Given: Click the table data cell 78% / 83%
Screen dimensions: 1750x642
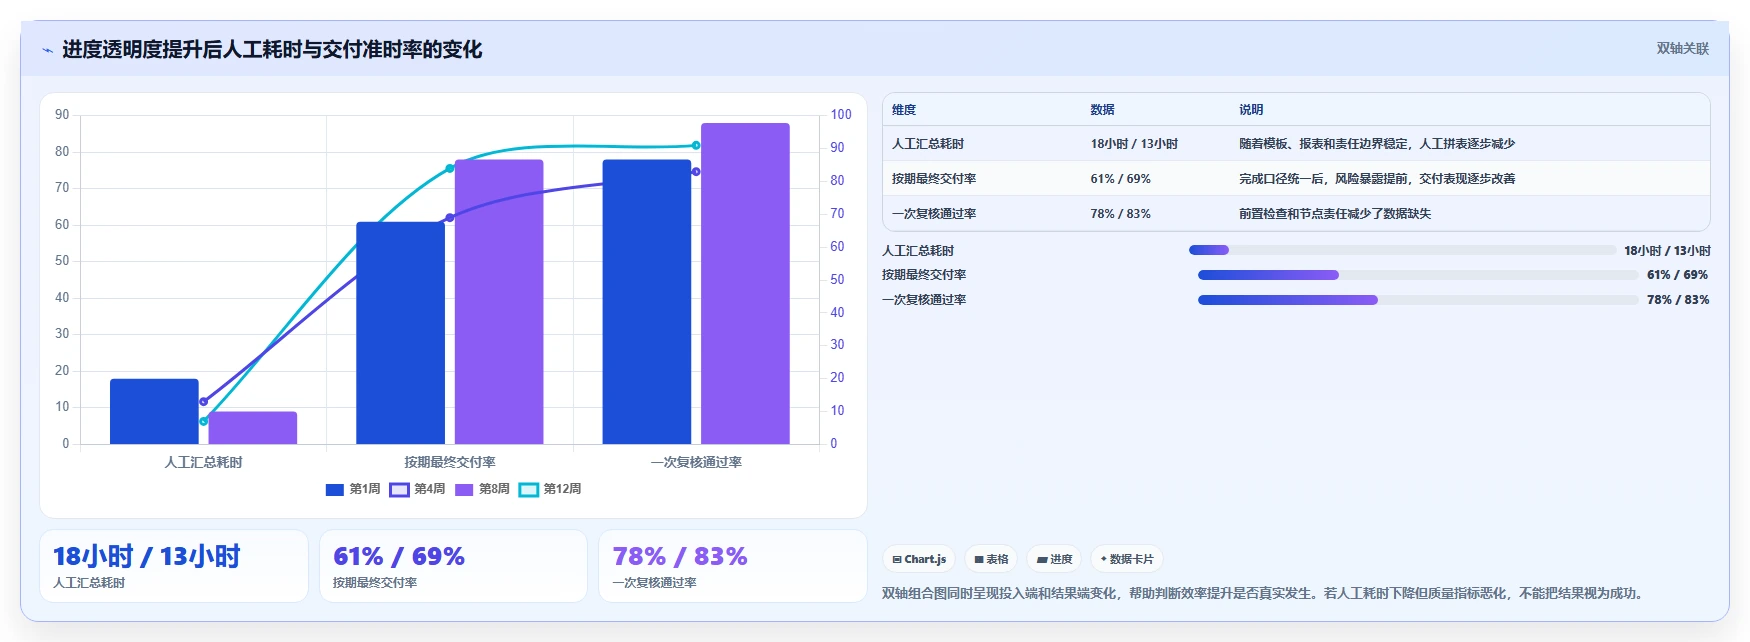Looking at the screenshot, I should point(1120,214).
